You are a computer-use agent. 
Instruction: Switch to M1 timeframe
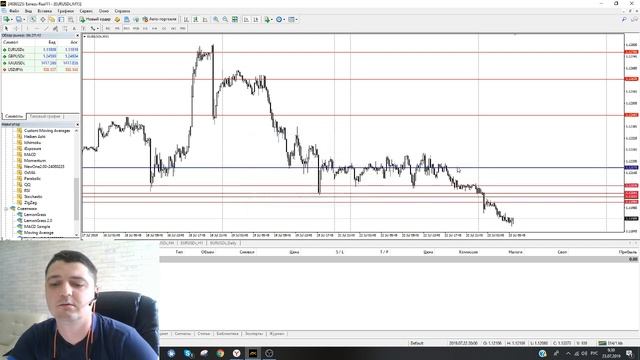pyautogui.click(x=108, y=28)
